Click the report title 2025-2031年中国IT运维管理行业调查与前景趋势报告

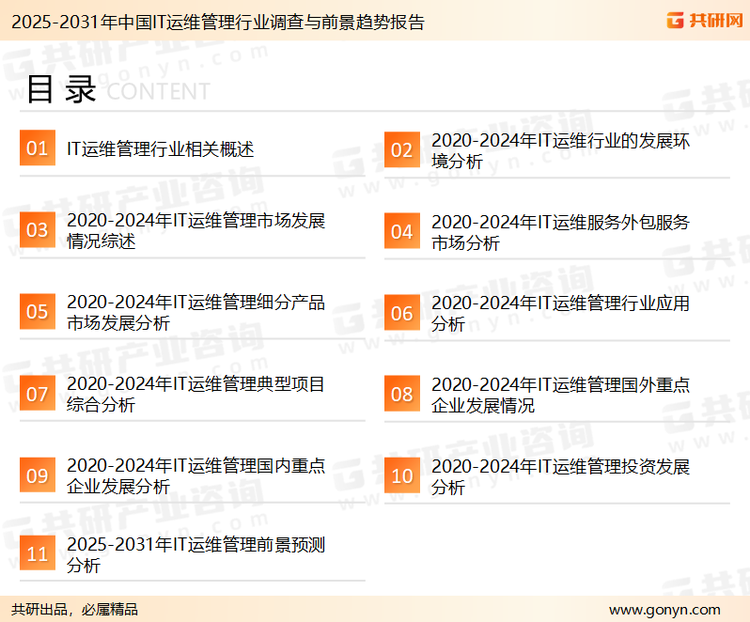point(218,22)
